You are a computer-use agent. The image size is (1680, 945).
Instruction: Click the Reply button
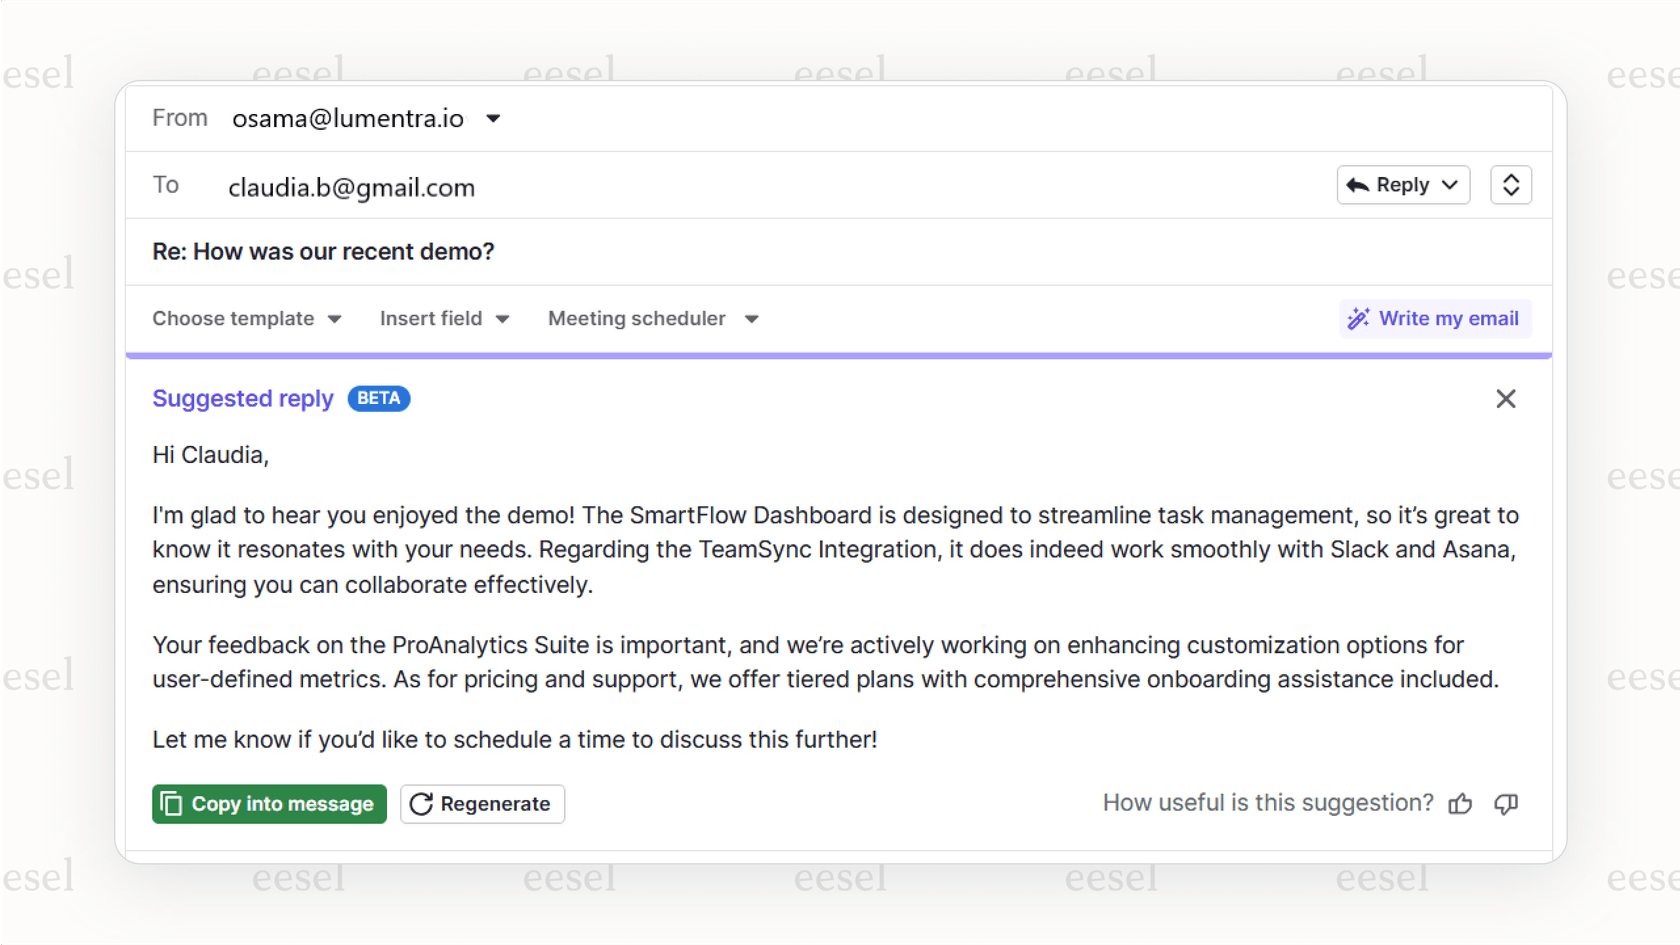click(x=1400, y=184)
